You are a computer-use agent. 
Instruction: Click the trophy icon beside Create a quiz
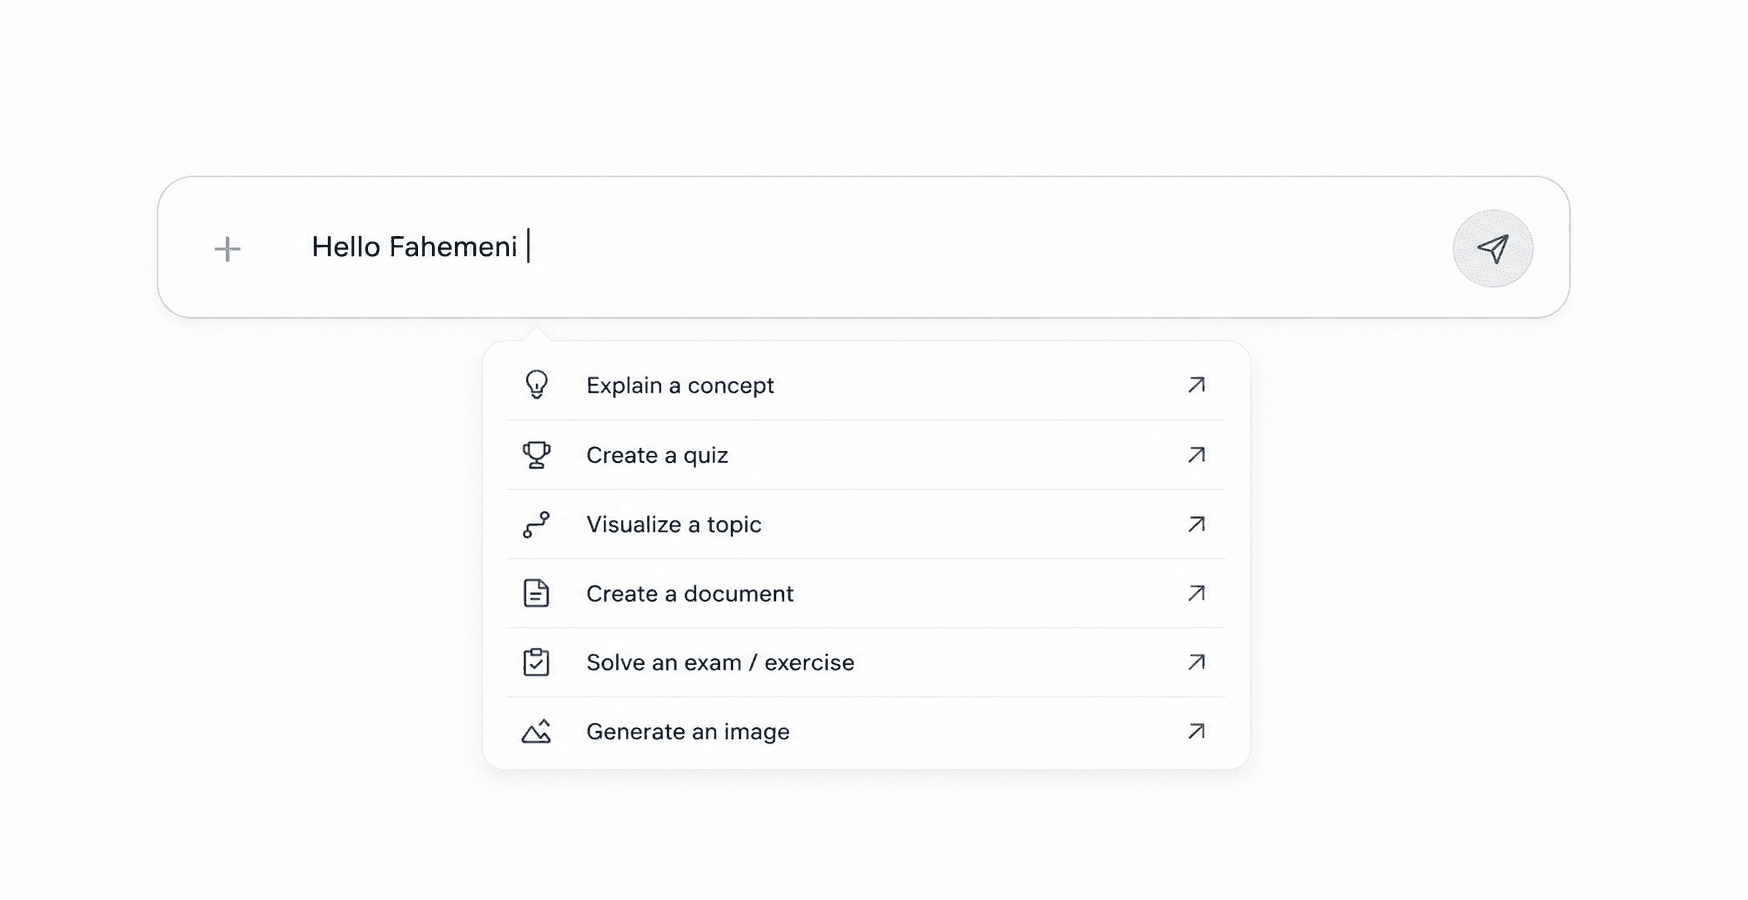pos(536,455)
